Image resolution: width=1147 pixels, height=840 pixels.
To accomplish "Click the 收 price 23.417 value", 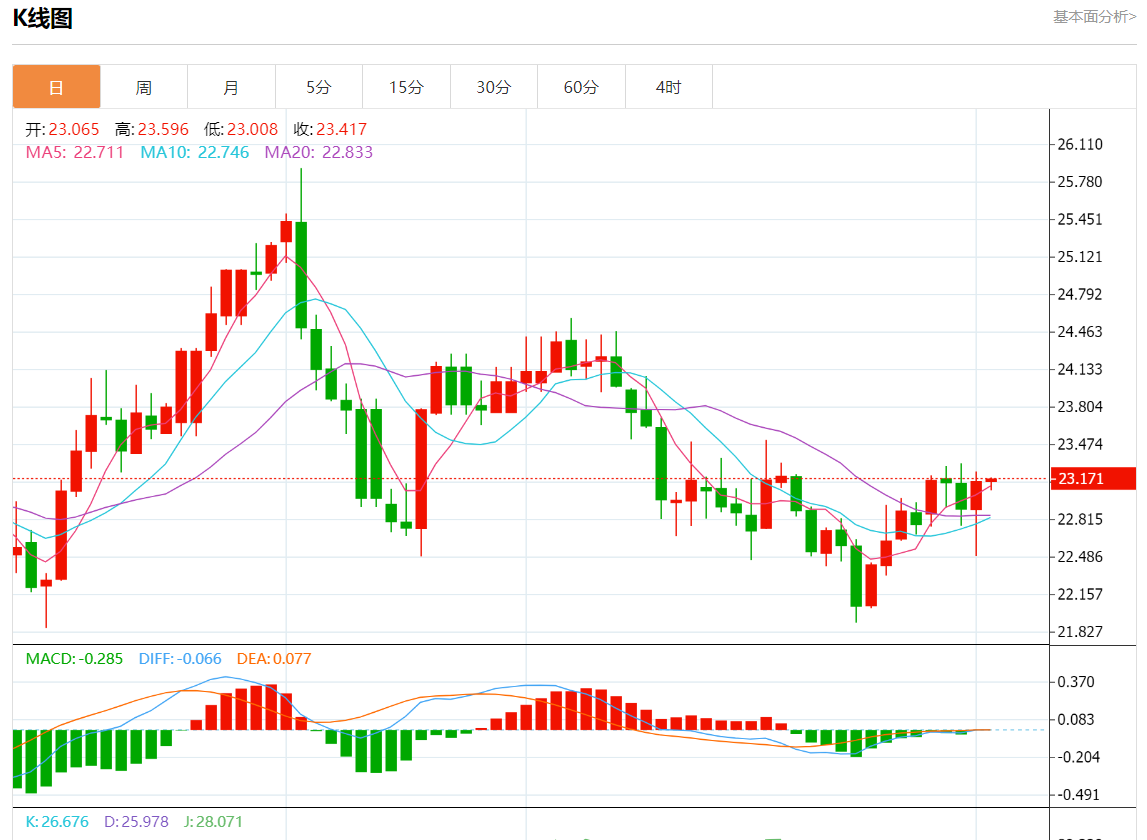I will (x=342, y=130).
